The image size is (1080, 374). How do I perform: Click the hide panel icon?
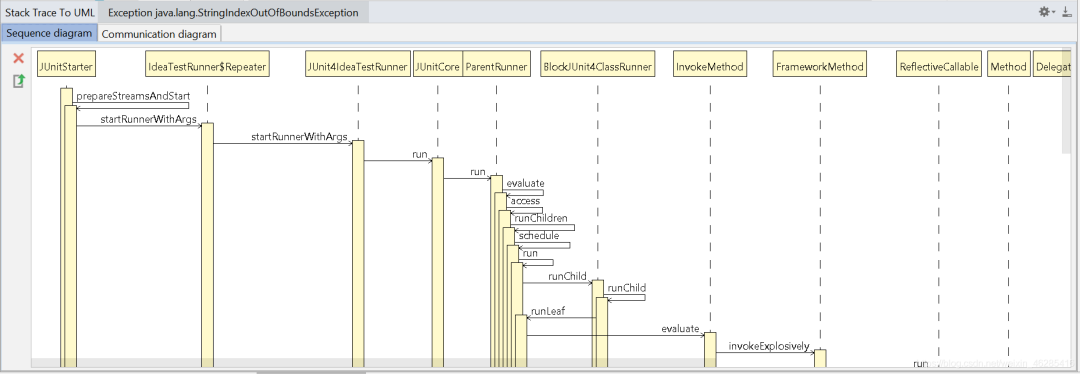1067,12
